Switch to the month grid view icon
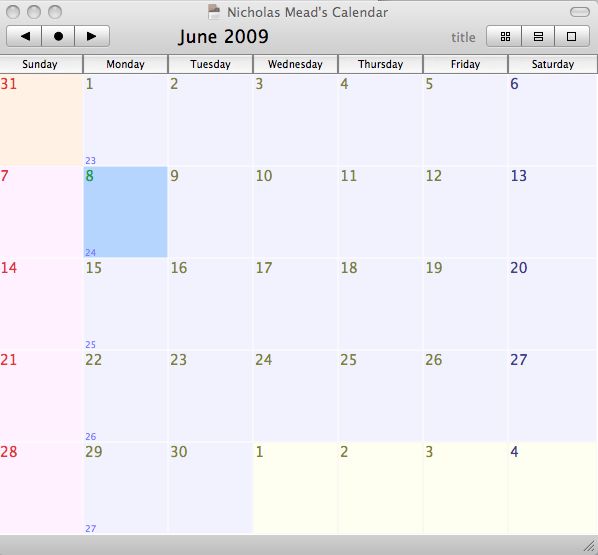The height and width of the screenshot is (555, 598). pyautogui.click(x=504, y=36)
